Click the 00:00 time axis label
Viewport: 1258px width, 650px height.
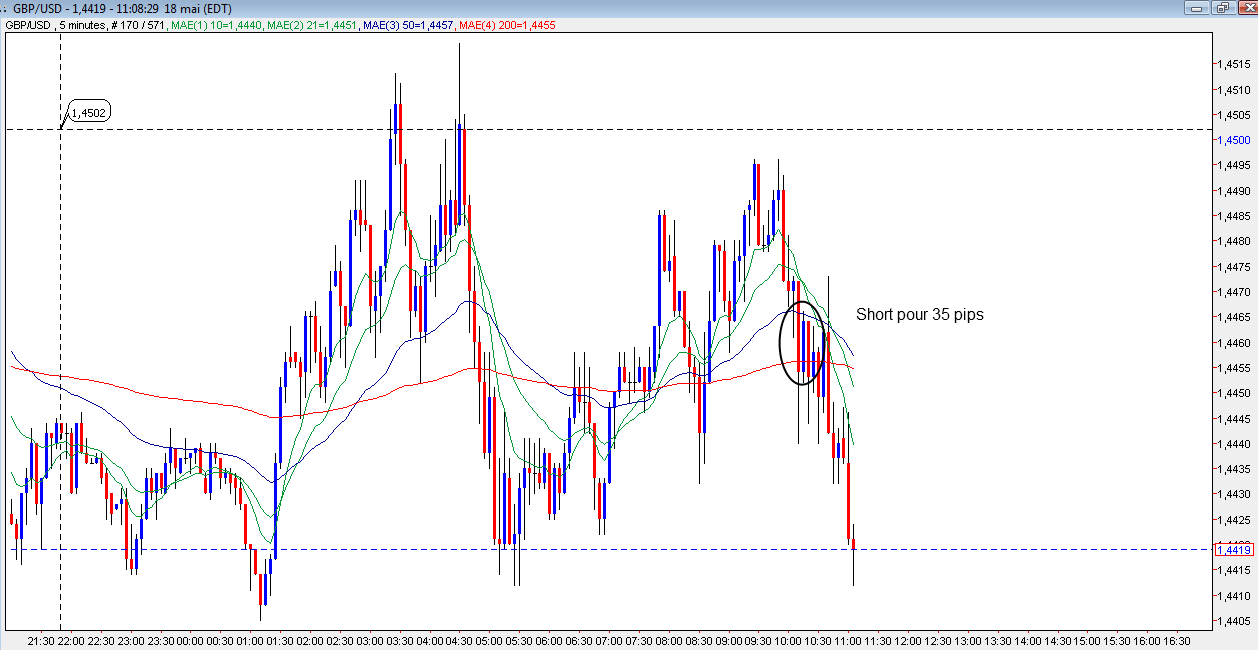(191, 641)
